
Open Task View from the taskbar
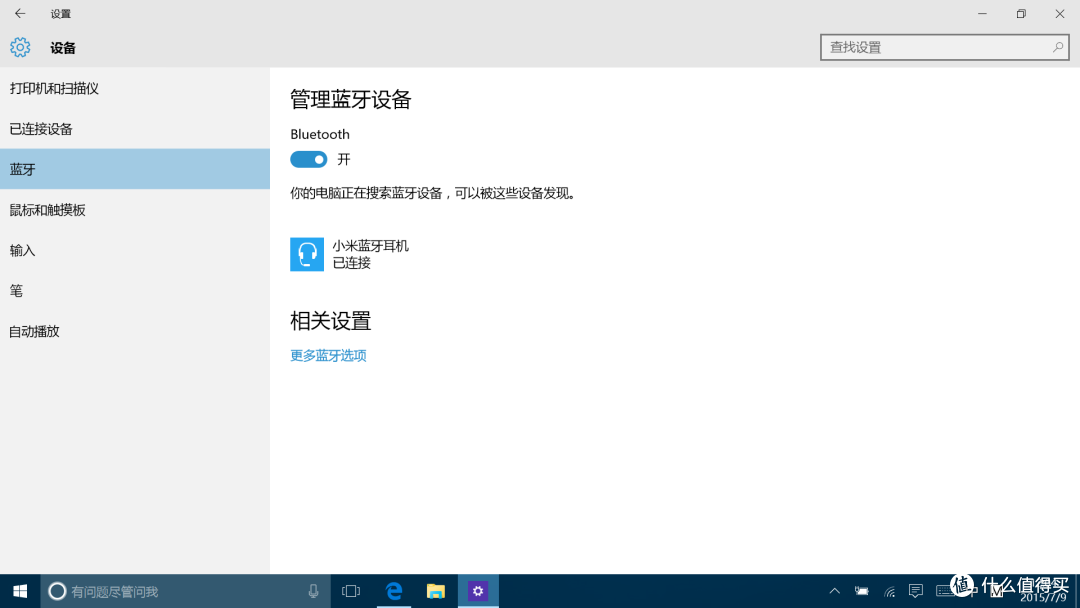(x=351, y=591)
